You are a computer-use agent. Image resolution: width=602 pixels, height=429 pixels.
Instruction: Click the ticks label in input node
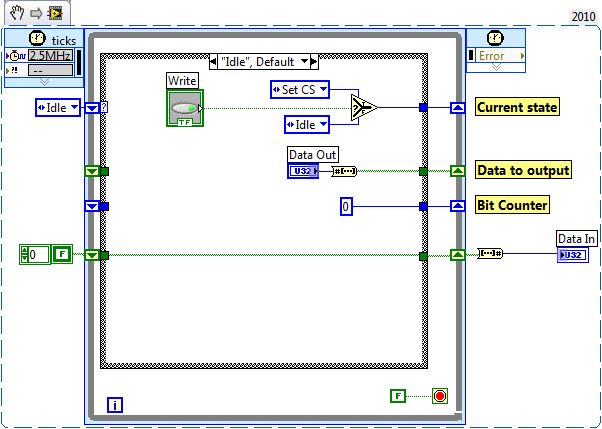click(64, 41)
